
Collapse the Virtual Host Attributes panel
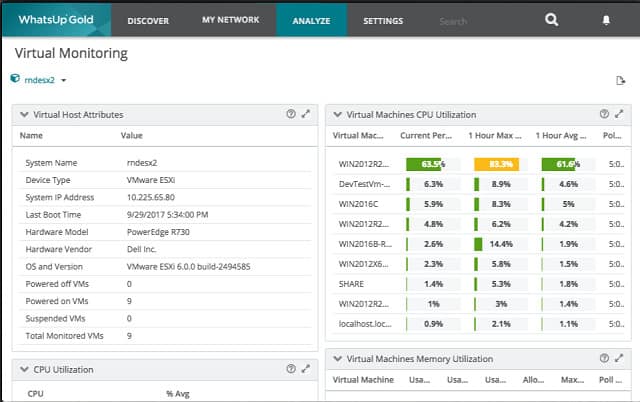(24, 115)
